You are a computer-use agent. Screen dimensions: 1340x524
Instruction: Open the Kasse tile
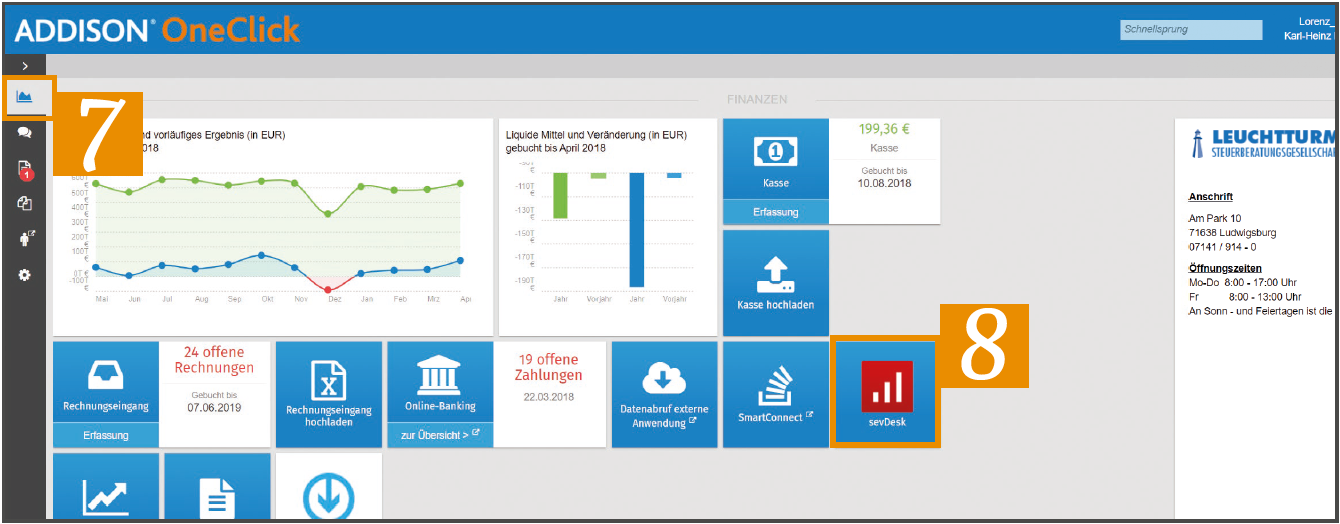click(x=775, y=158)
